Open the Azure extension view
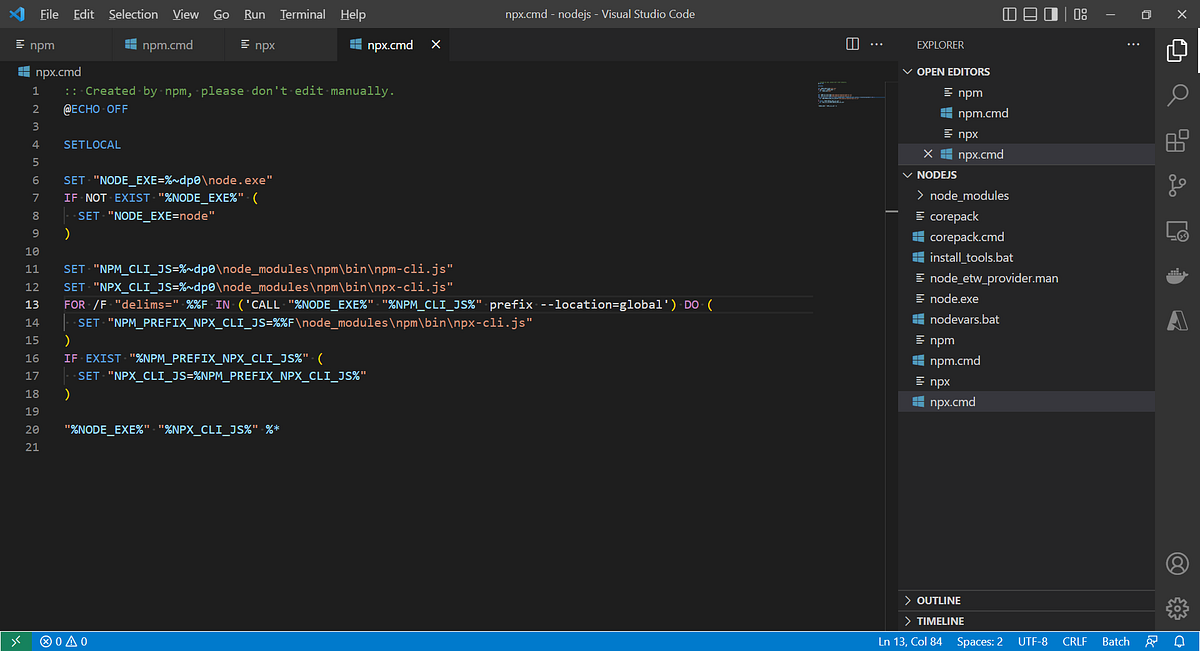 click(x=1176, y=320)
